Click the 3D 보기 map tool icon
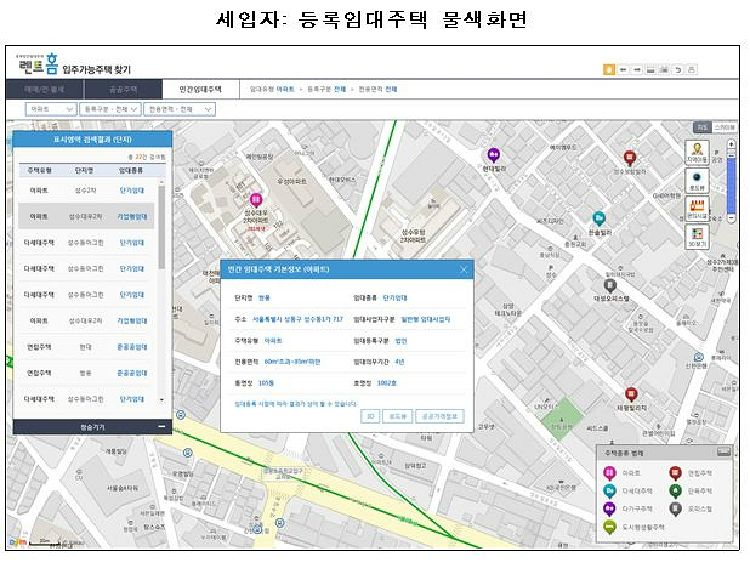Viewport: 750px width, 570px height. pos(697,237)
